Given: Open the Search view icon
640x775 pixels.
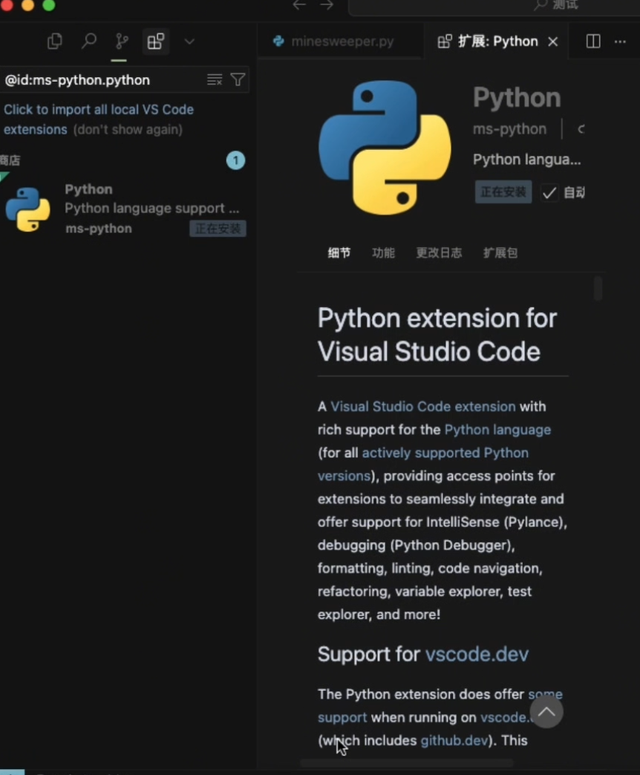Looking at the screenshot, I should (x=89, y=41).
